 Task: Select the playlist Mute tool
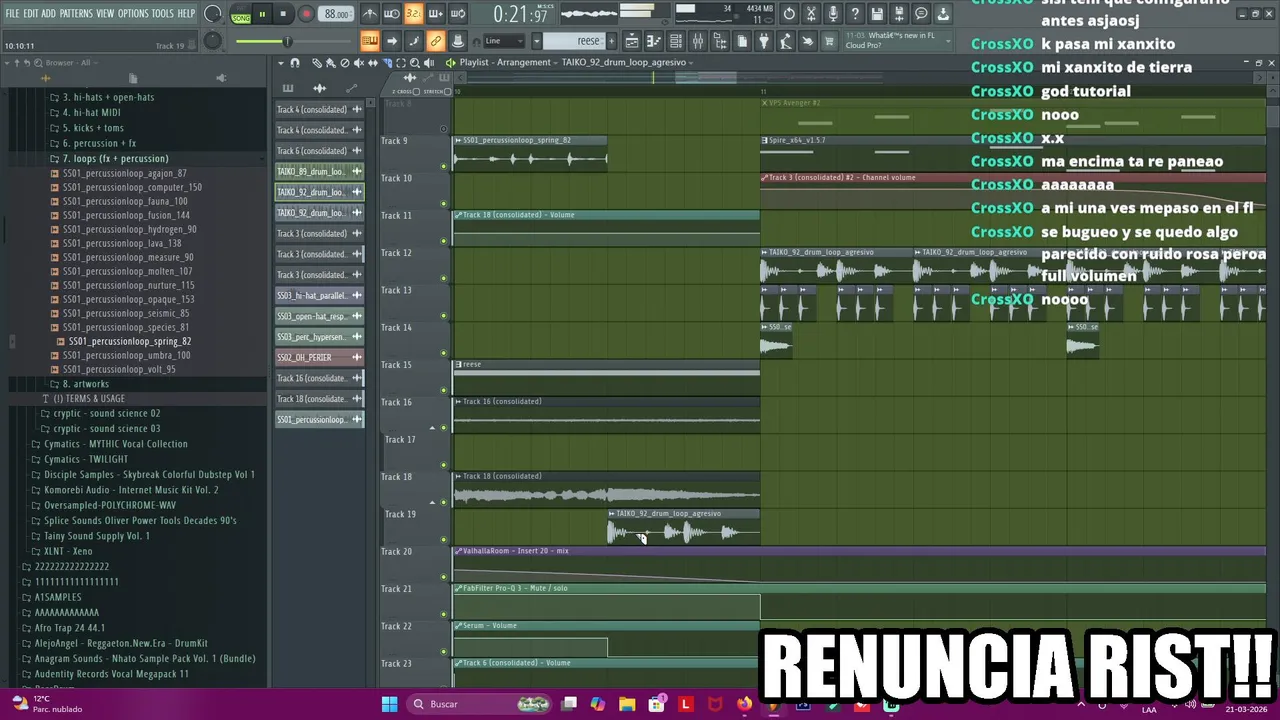coord(358,62)
